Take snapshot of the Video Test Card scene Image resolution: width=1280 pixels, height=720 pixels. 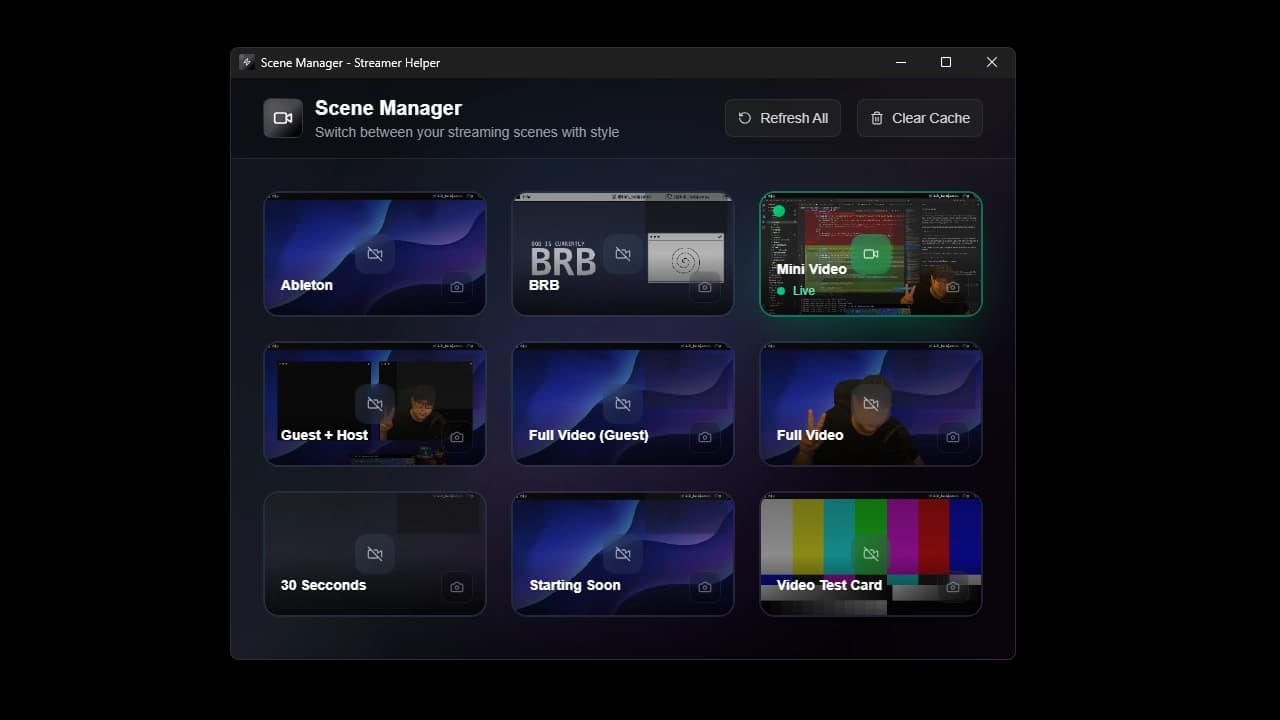click(953, 587)
